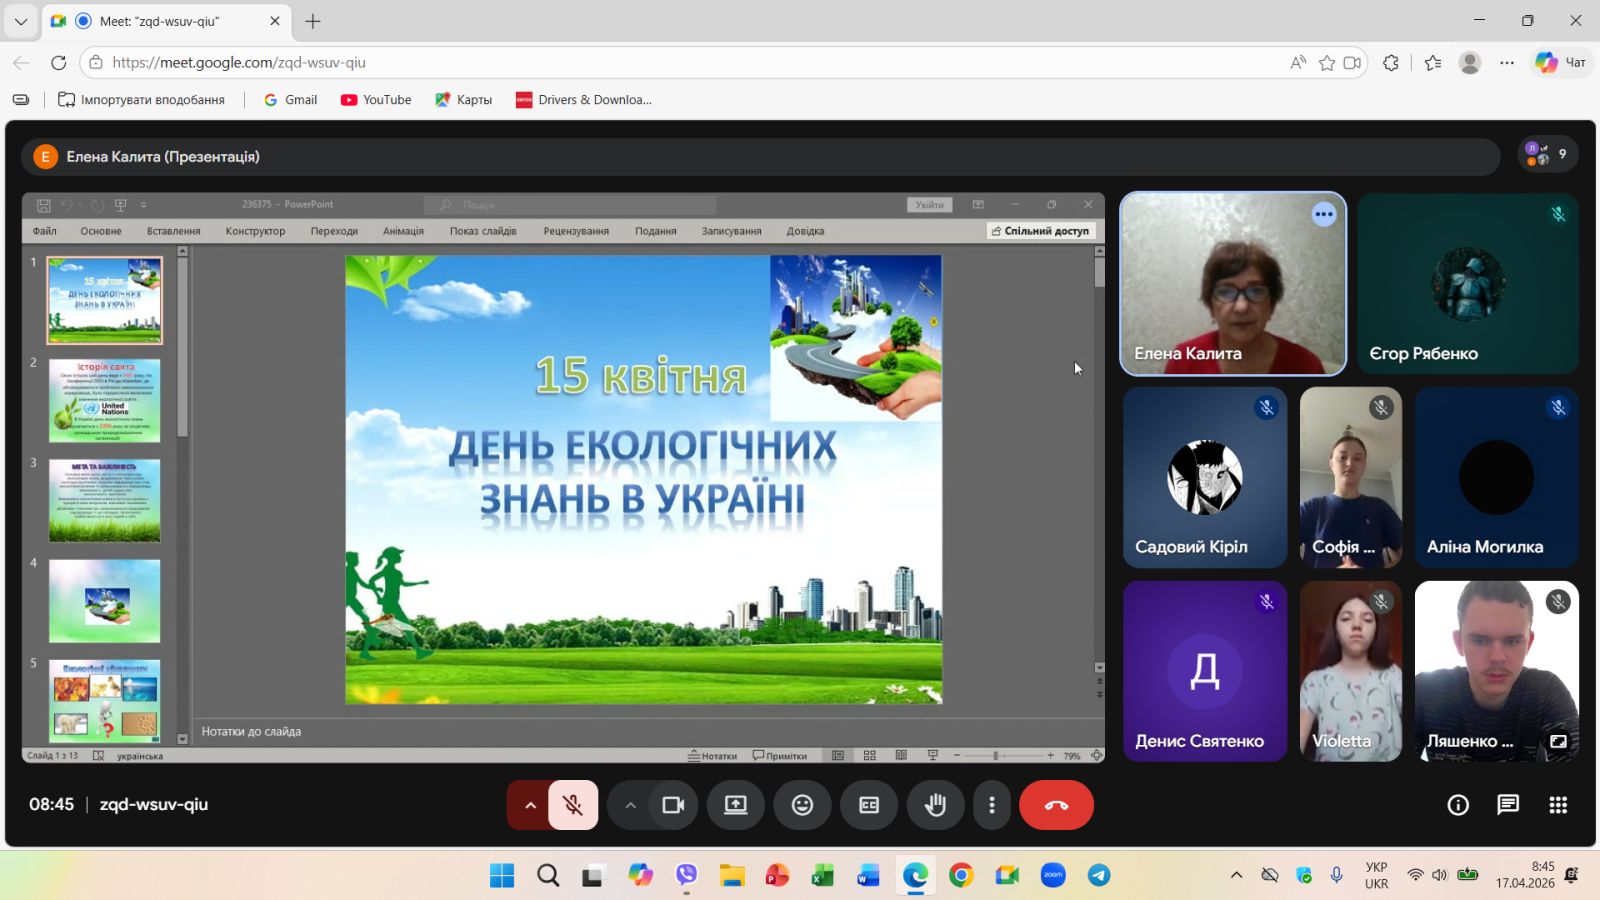This screenshot has width=1600, height=900.
Task: Raise hand in the meeting
Action: point(935,805)
